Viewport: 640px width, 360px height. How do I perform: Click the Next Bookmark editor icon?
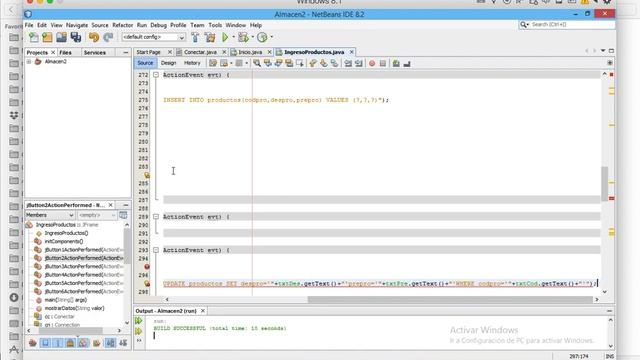point(324,63)
